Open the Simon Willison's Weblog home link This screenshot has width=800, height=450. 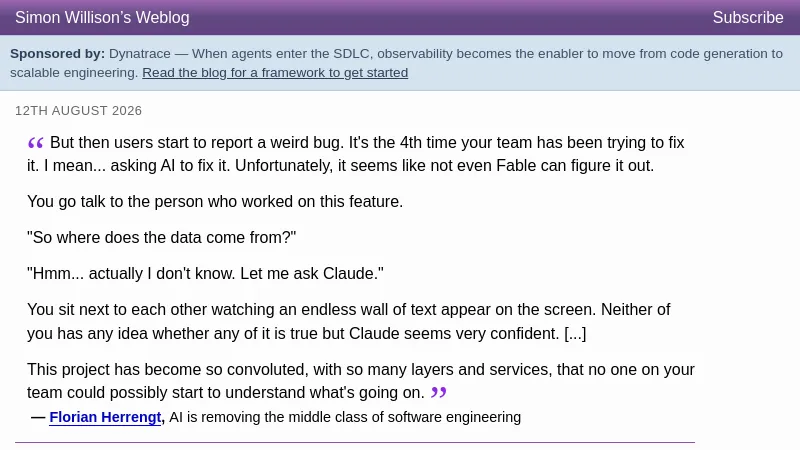102,17
